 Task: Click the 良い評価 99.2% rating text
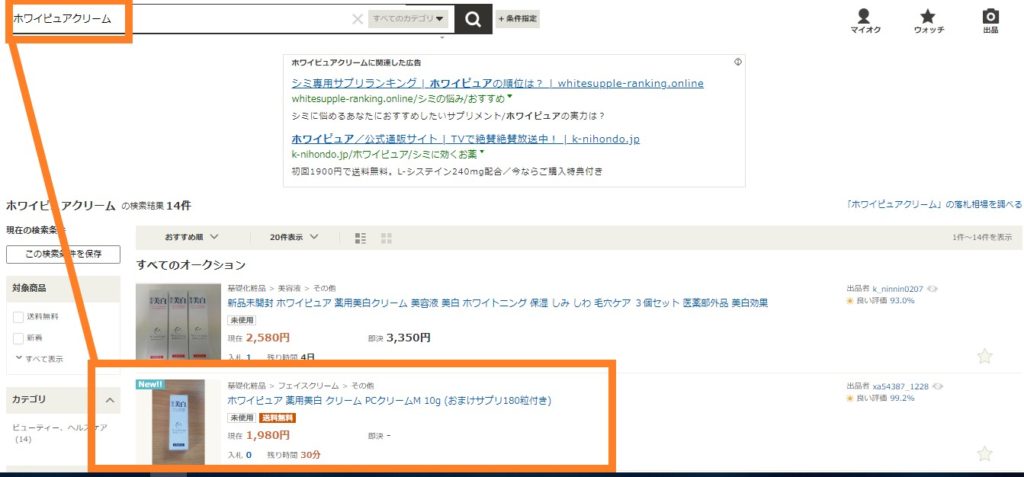885,398
